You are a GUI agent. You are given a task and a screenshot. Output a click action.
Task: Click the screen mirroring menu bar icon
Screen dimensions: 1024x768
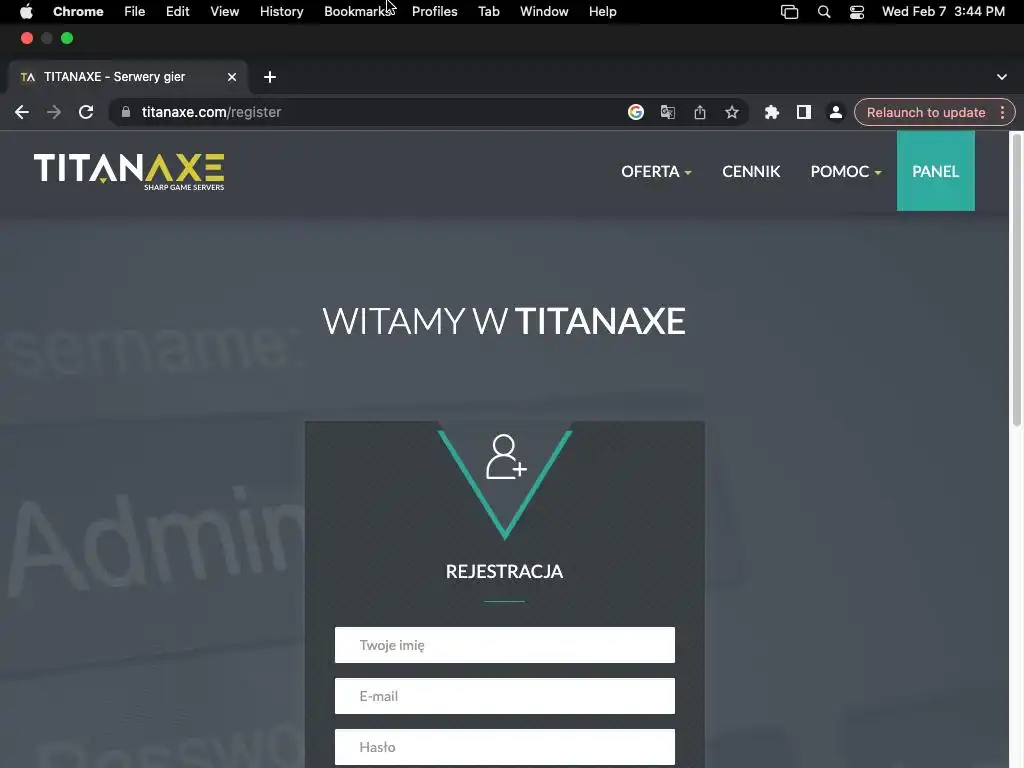[x=790, y=12]
